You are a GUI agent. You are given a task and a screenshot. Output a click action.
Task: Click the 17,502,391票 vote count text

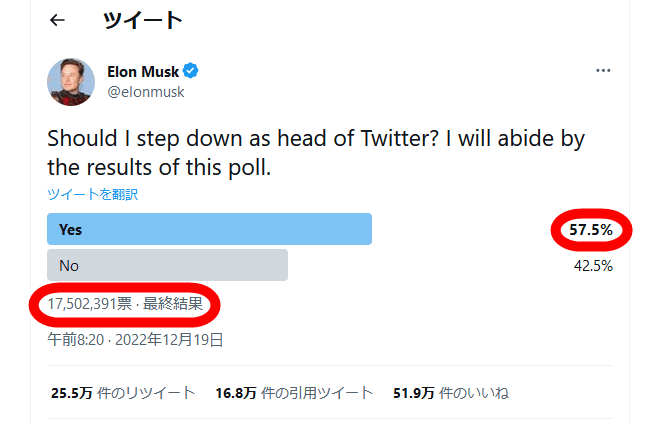pos(90,304)
